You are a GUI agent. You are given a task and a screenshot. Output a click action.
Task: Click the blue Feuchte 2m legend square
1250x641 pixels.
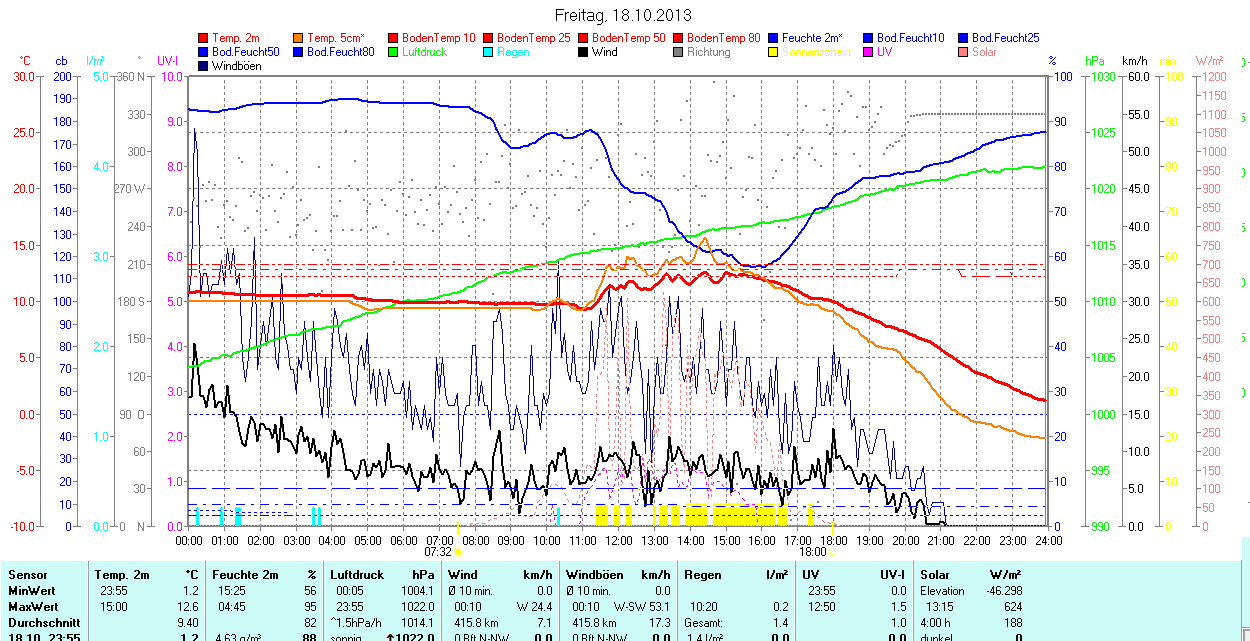point(773,38)
